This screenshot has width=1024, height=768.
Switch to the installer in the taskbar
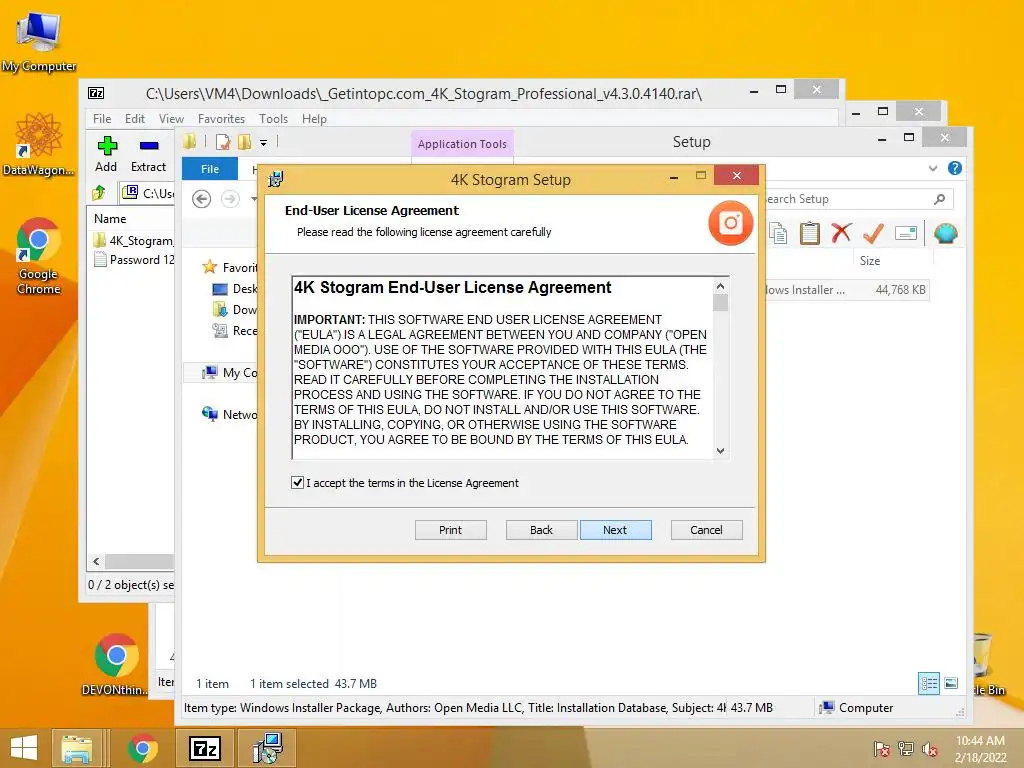(x=267, y=748)
